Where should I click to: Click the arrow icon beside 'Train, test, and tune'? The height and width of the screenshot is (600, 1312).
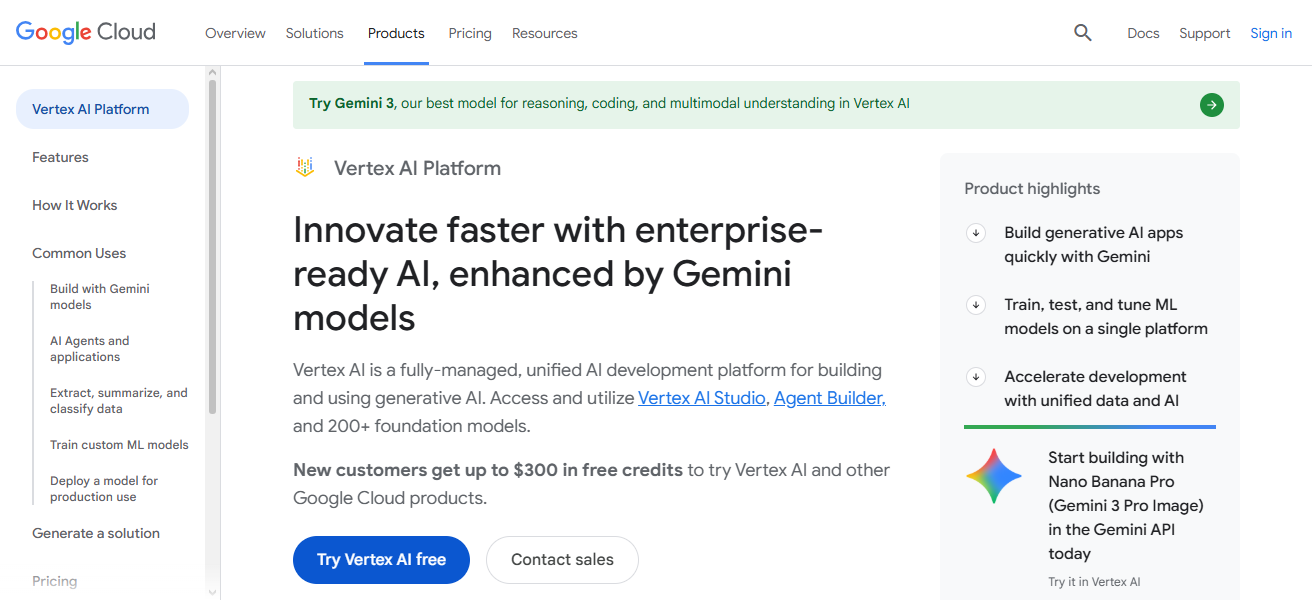pos(975,304)
